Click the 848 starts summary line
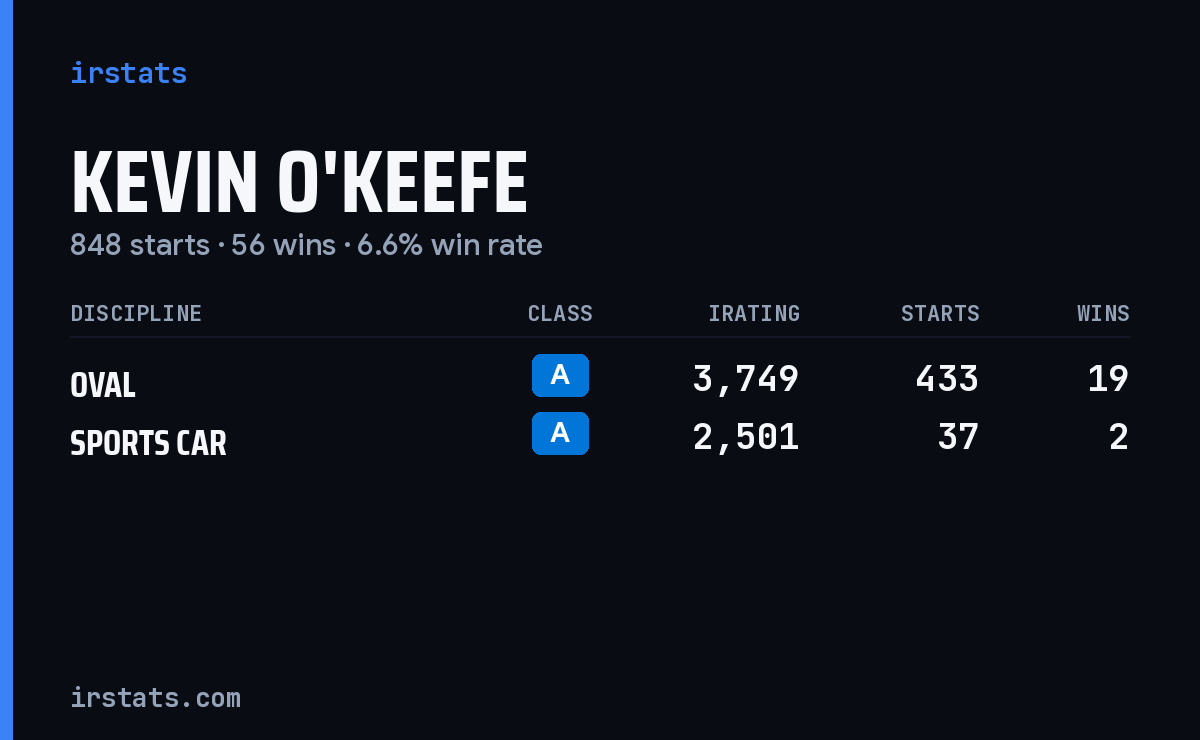Screen dimensions: 1200x740 [x=306, y=245]
